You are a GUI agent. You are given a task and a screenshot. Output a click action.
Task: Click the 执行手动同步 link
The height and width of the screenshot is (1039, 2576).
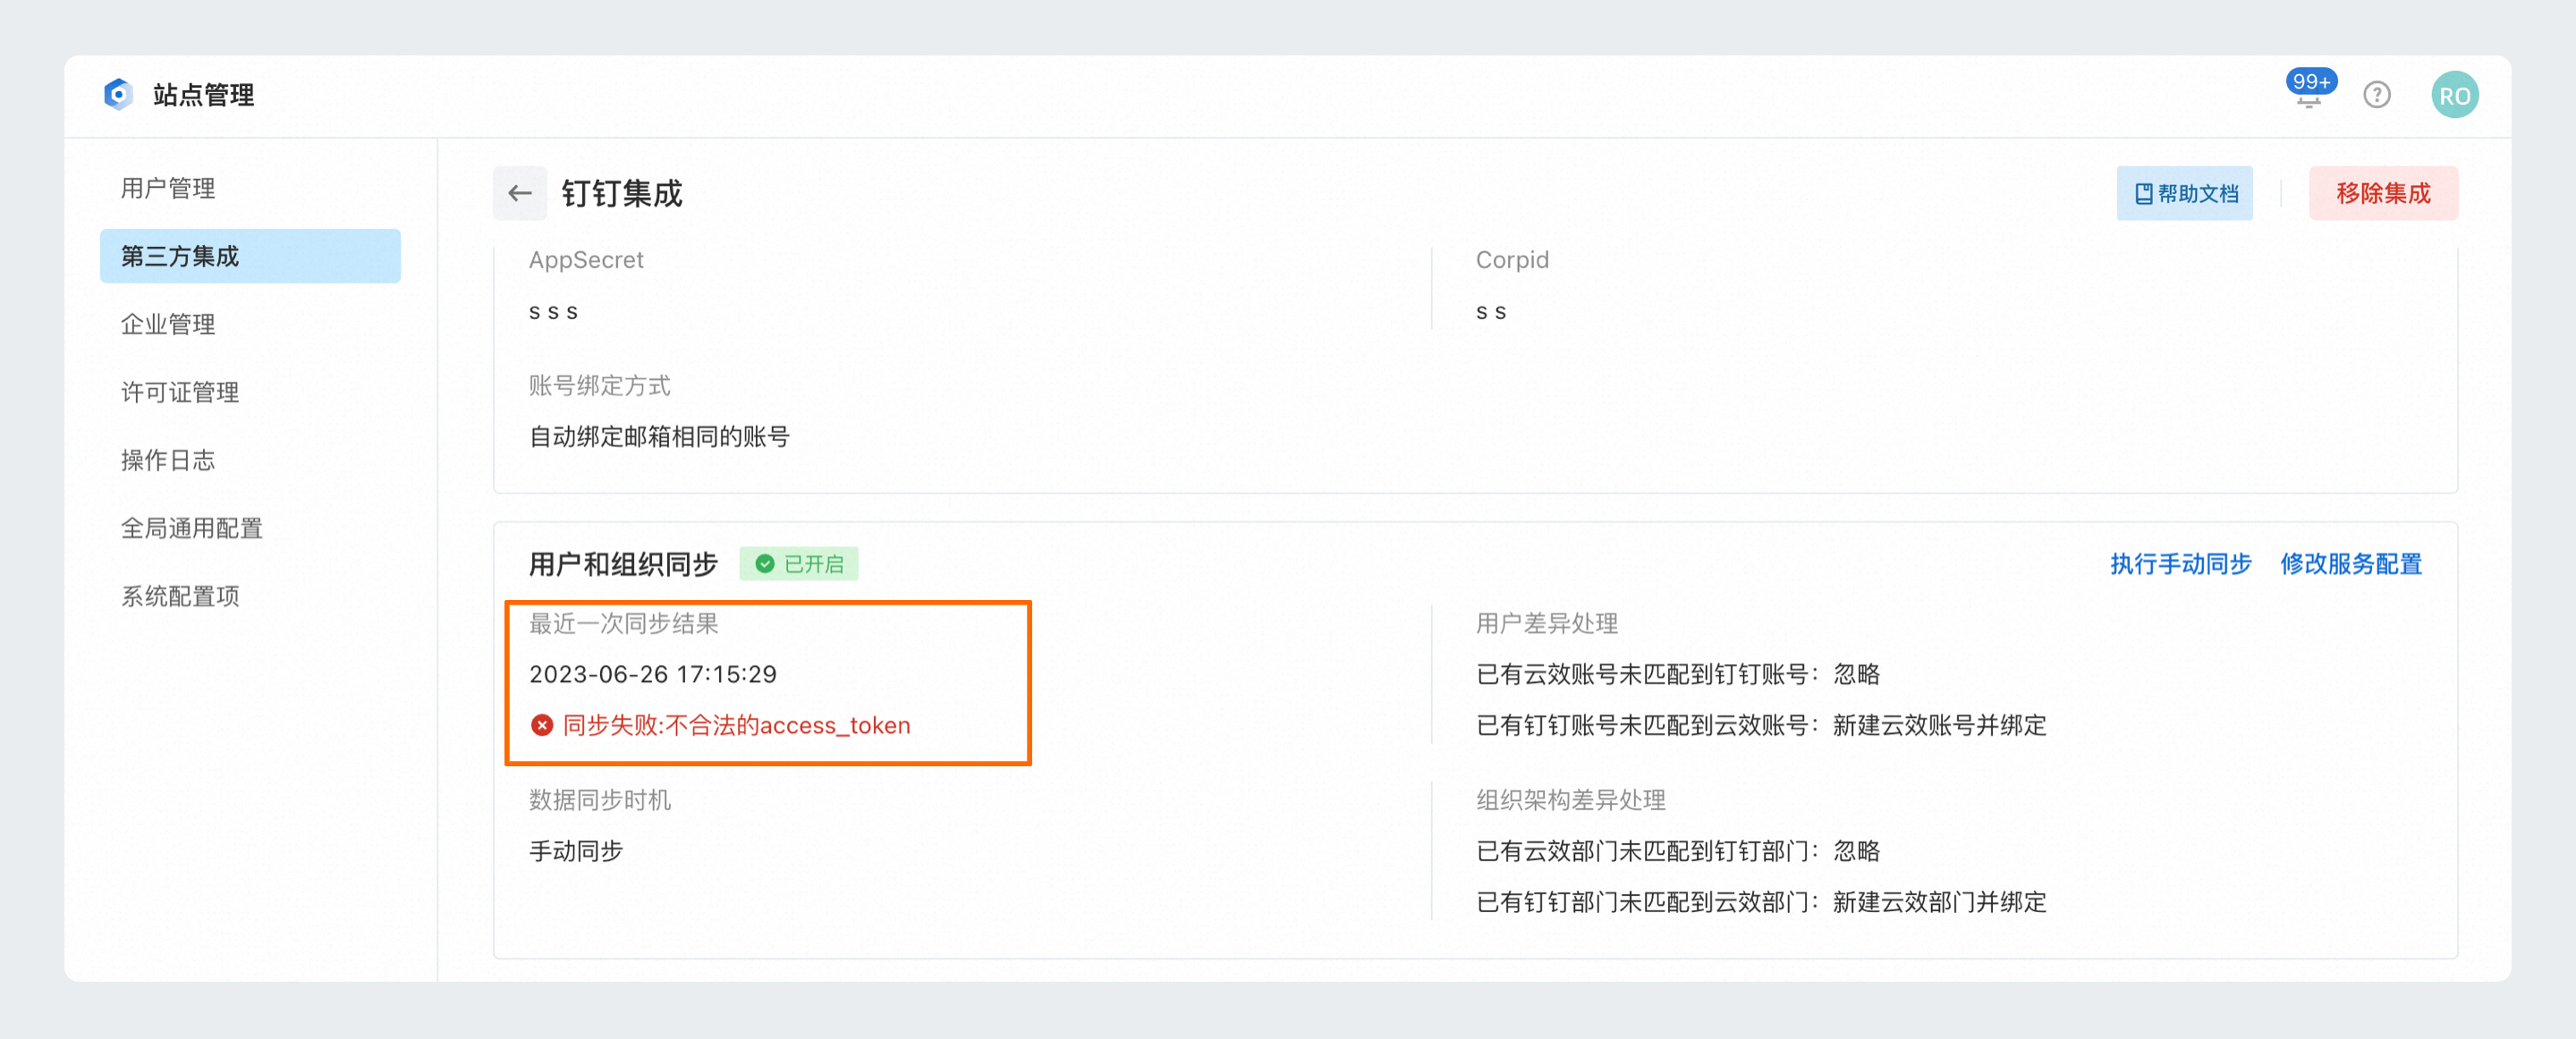pos(2180,564)
